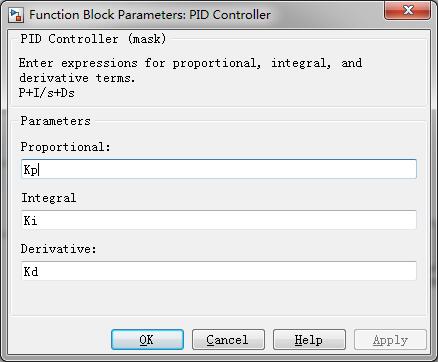Focus the Integral Ki input field
438x362 pixels.
219,220
